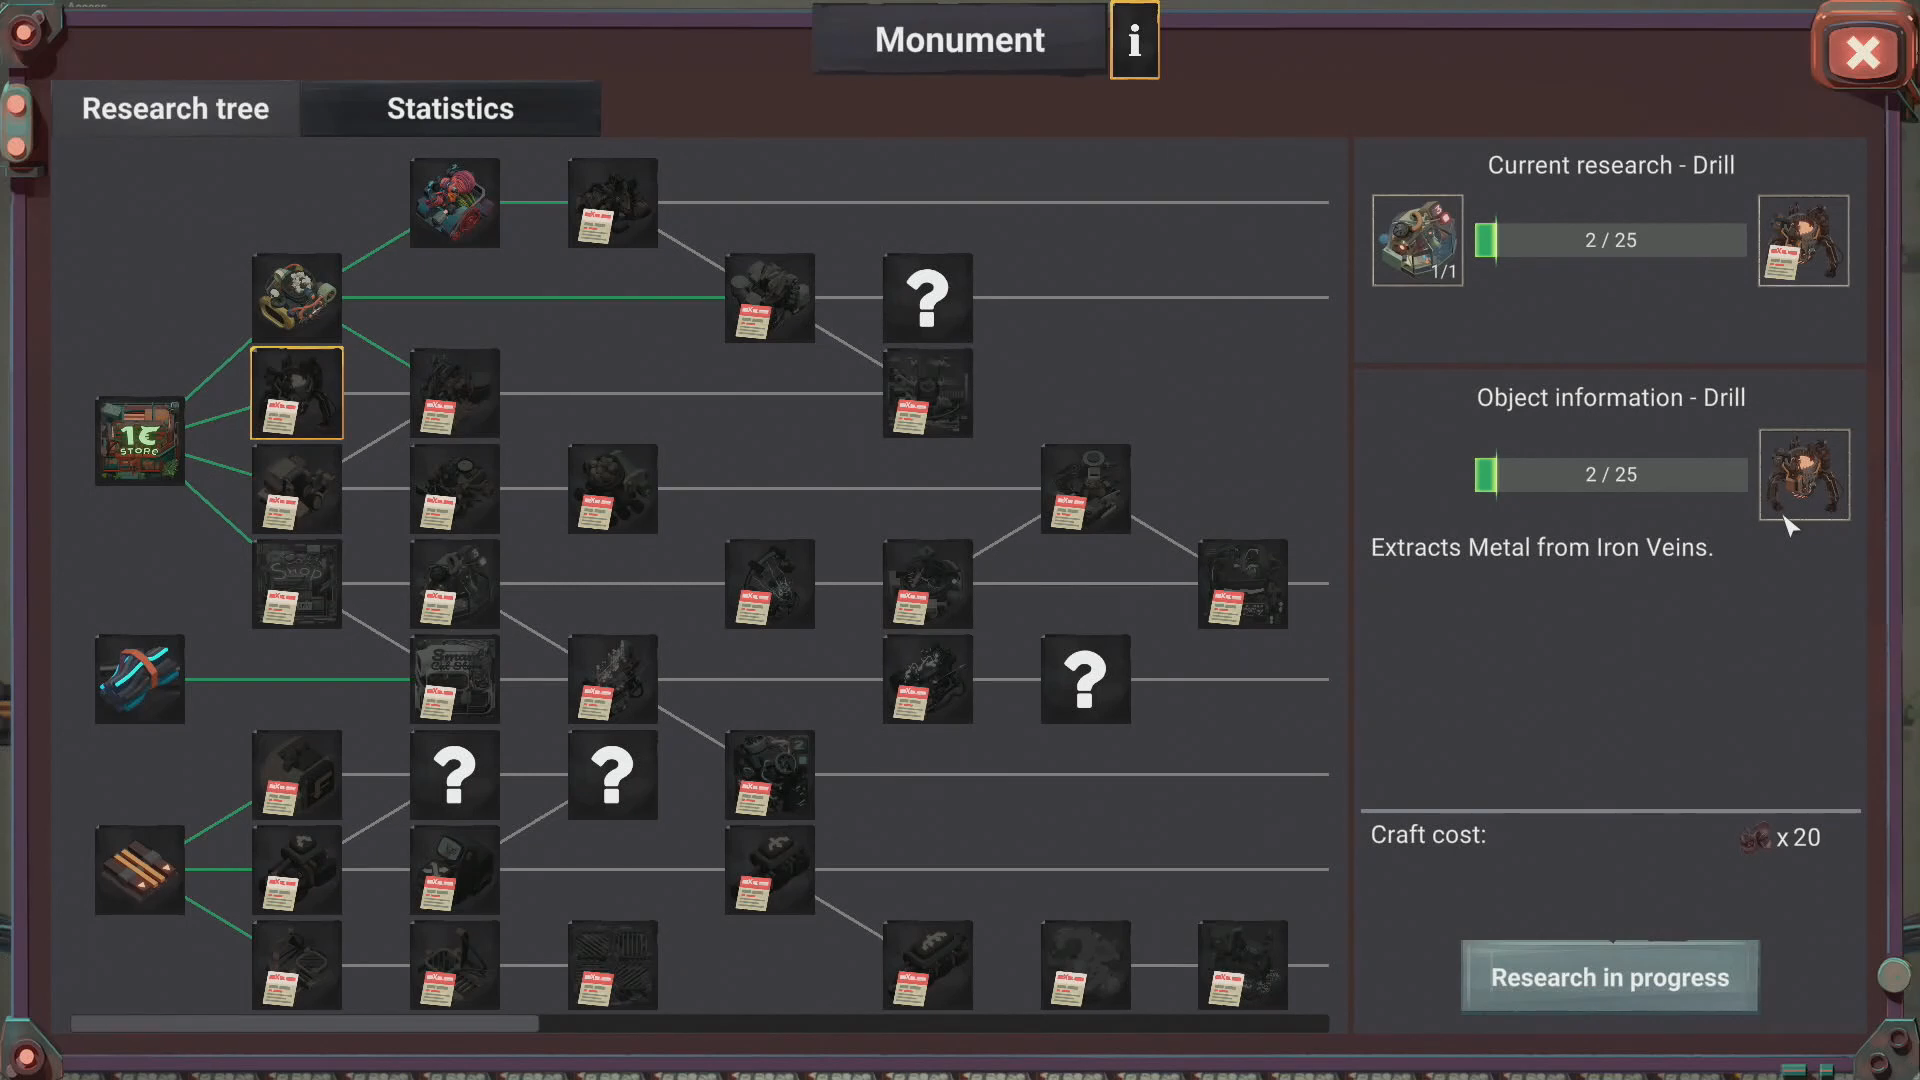Click the highlighted Drill research node
This screenshot has height=1080, width=1920.
tap(297, 393)
